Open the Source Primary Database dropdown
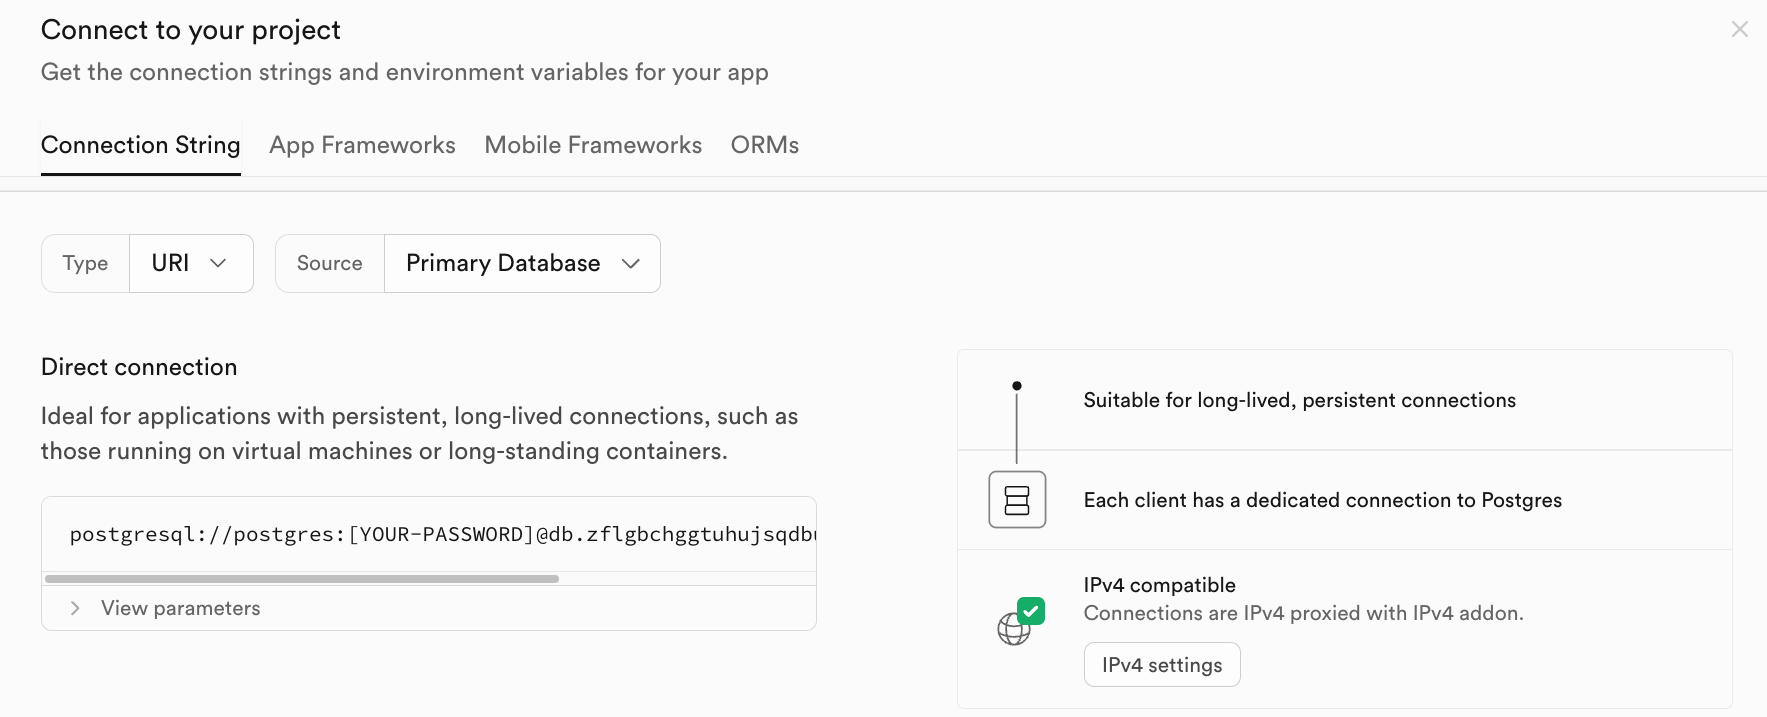 tap(521, 264)
